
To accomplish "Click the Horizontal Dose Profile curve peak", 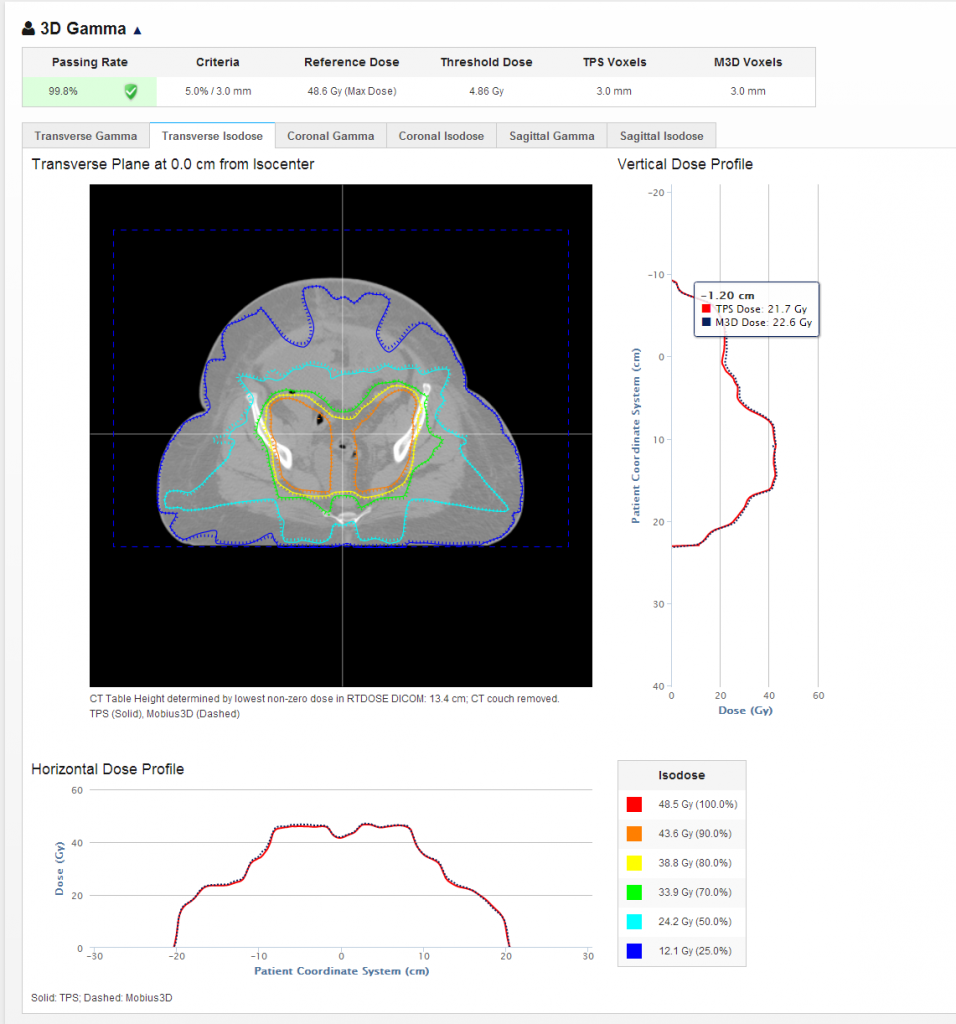I will click(x=366, y=824).
